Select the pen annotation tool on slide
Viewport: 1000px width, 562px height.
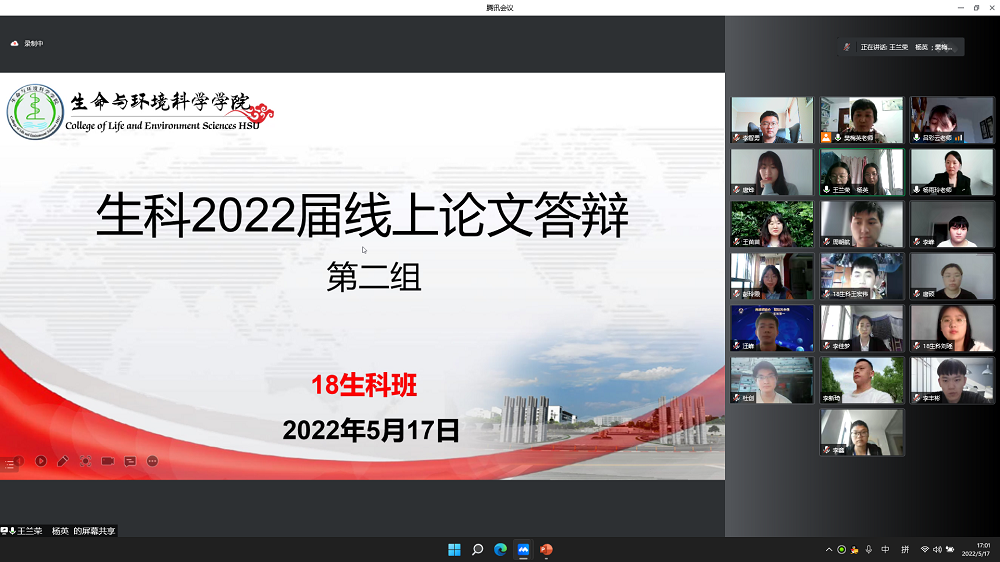pyautogui.click(x=63, y=461)
